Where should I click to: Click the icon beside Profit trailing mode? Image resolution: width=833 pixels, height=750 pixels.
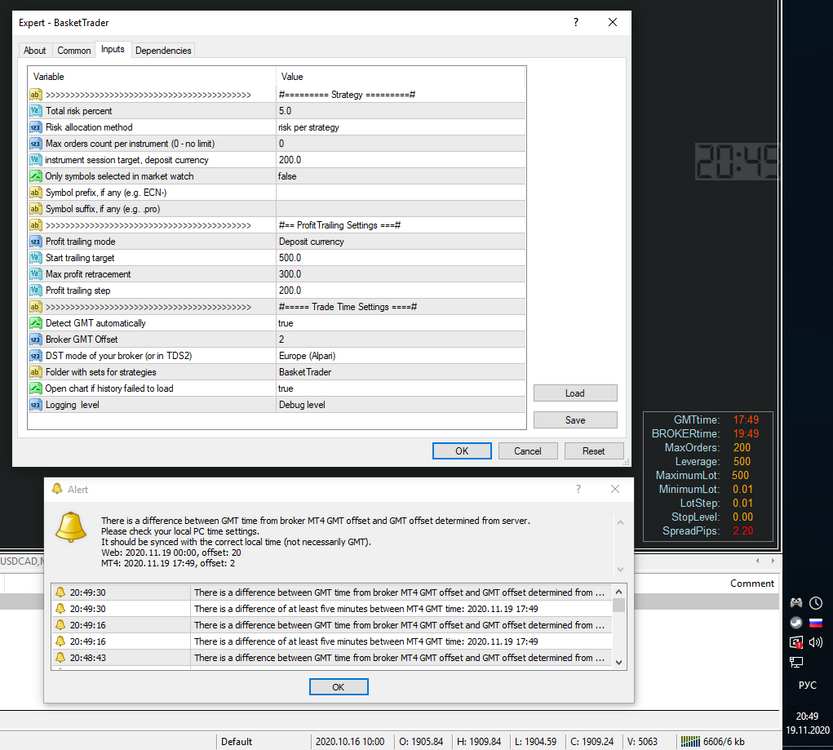pos(35,242)
